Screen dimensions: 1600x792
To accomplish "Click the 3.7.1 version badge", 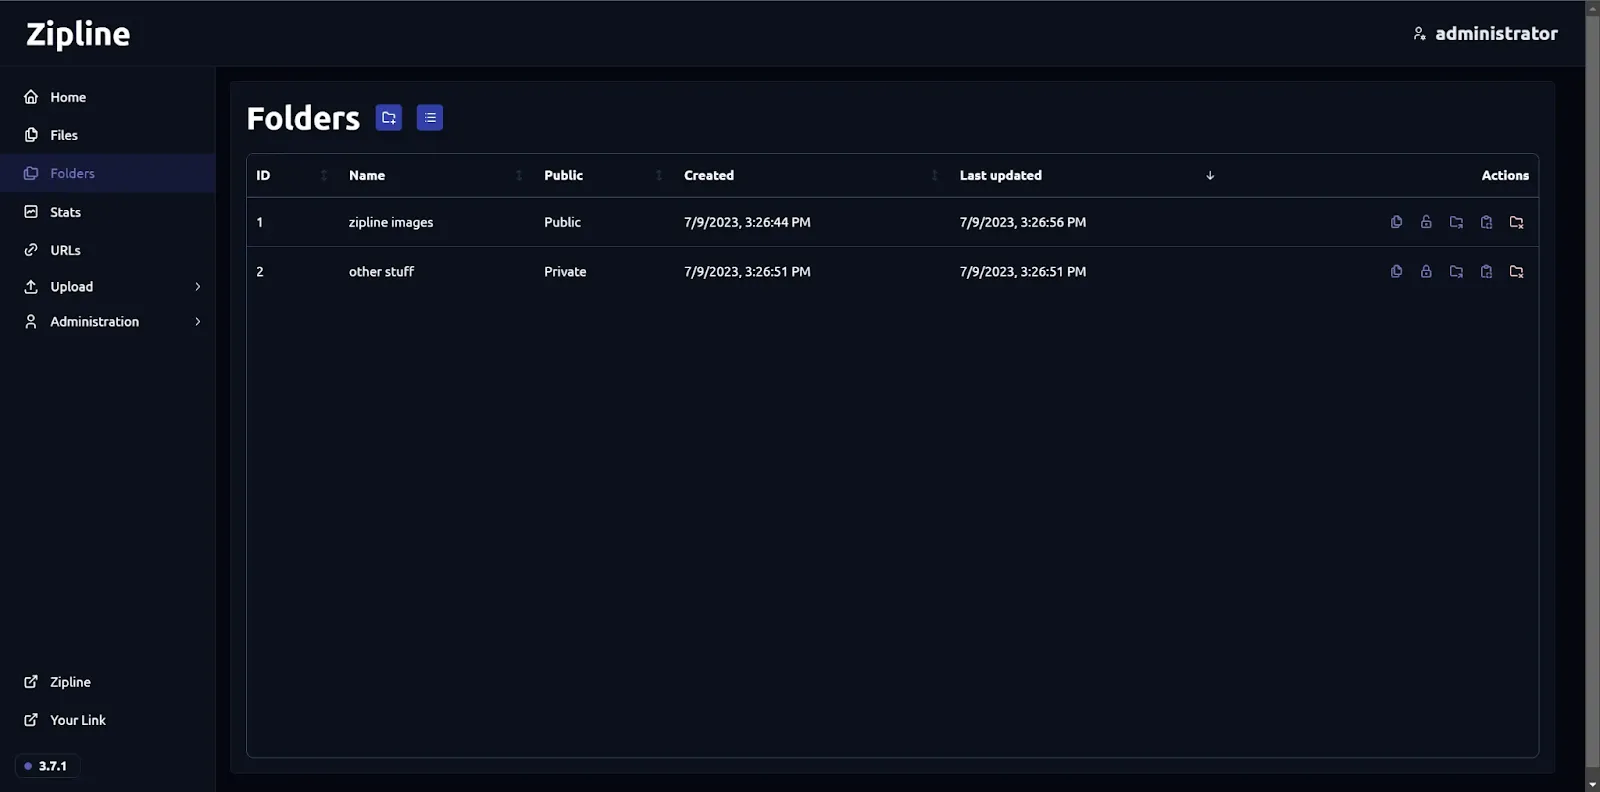I will 47,766.
